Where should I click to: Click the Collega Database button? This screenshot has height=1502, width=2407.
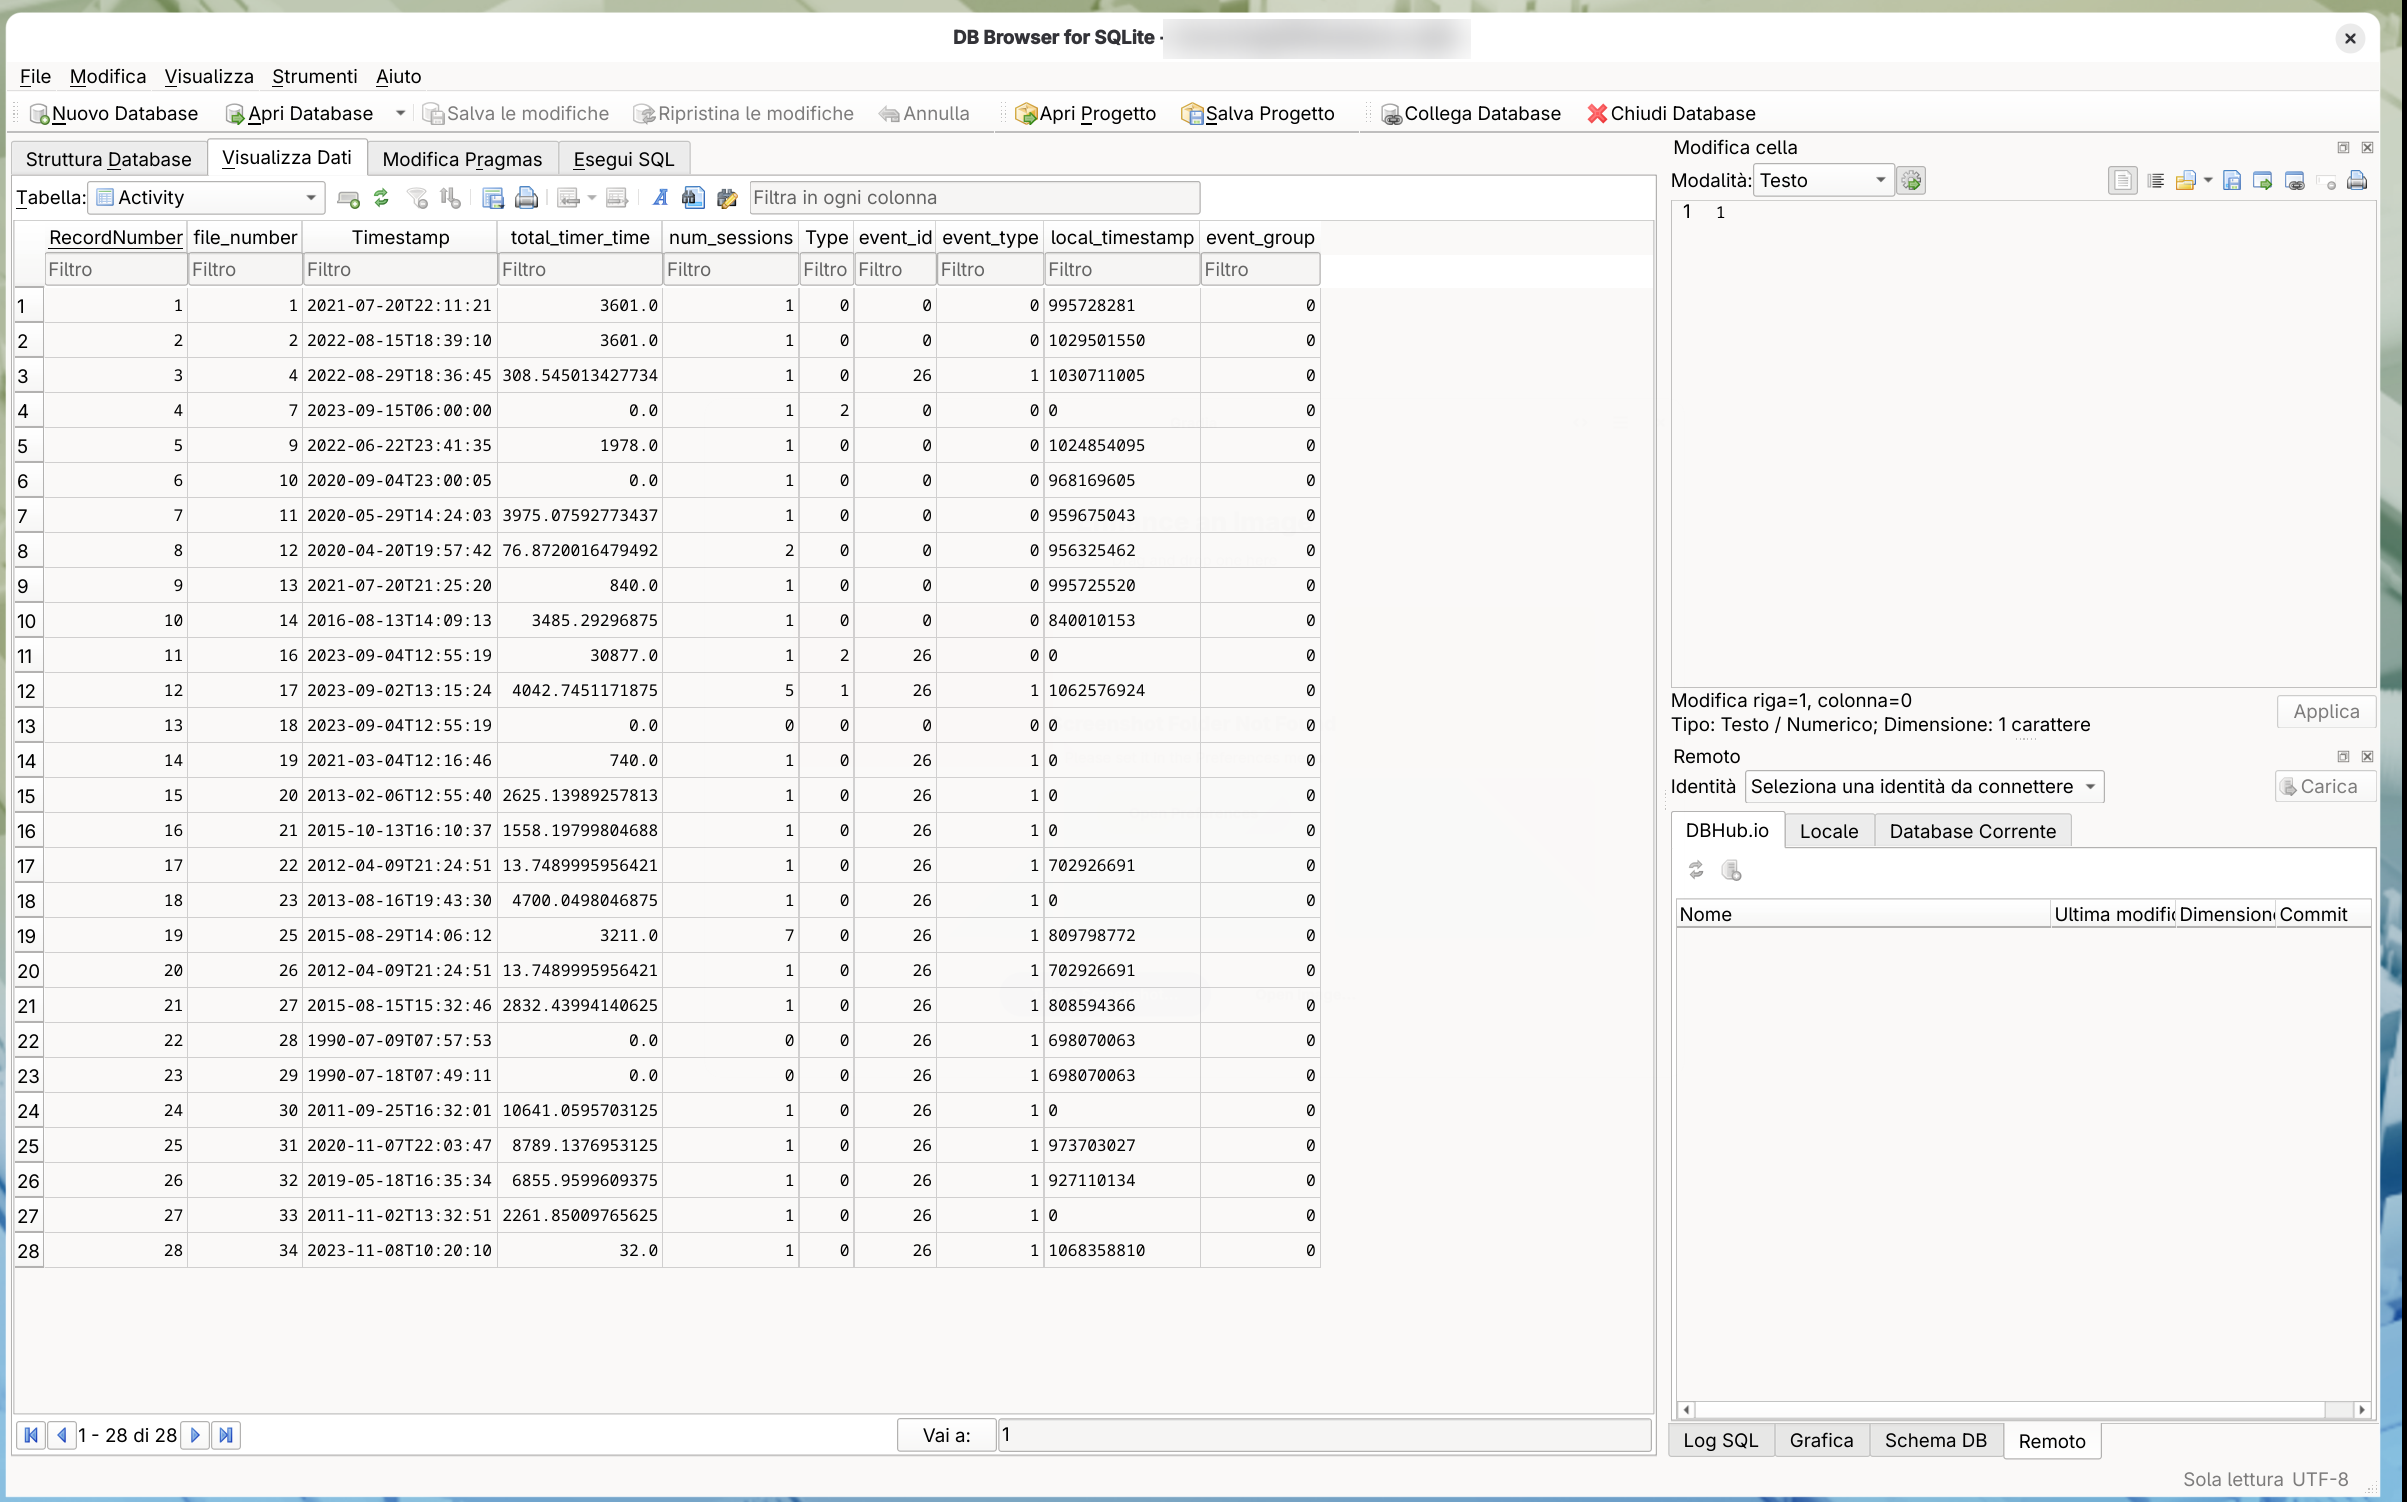1470,114
